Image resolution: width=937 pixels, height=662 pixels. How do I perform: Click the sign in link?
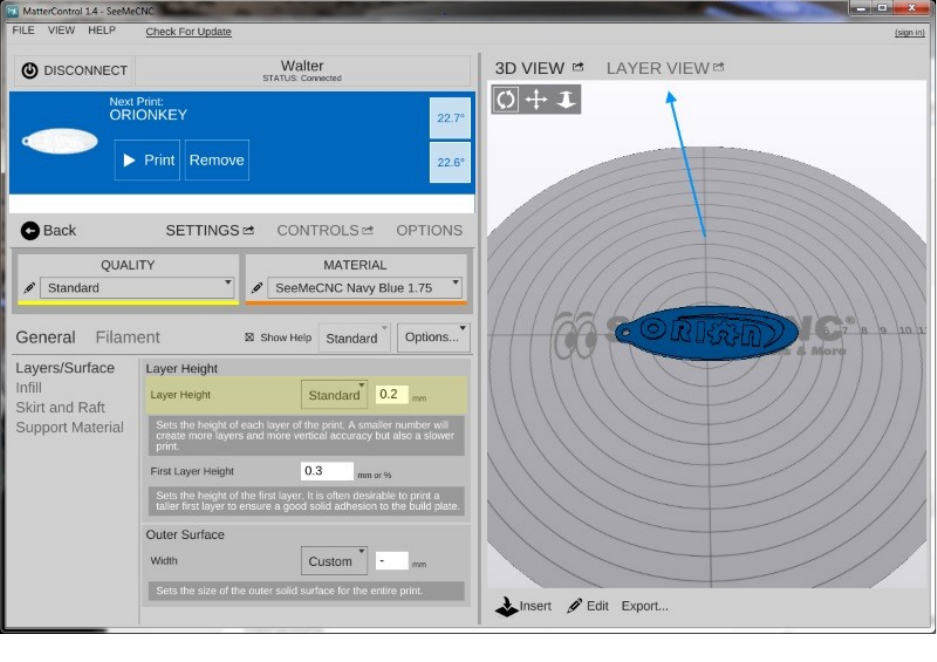click(x=909, y=32)
